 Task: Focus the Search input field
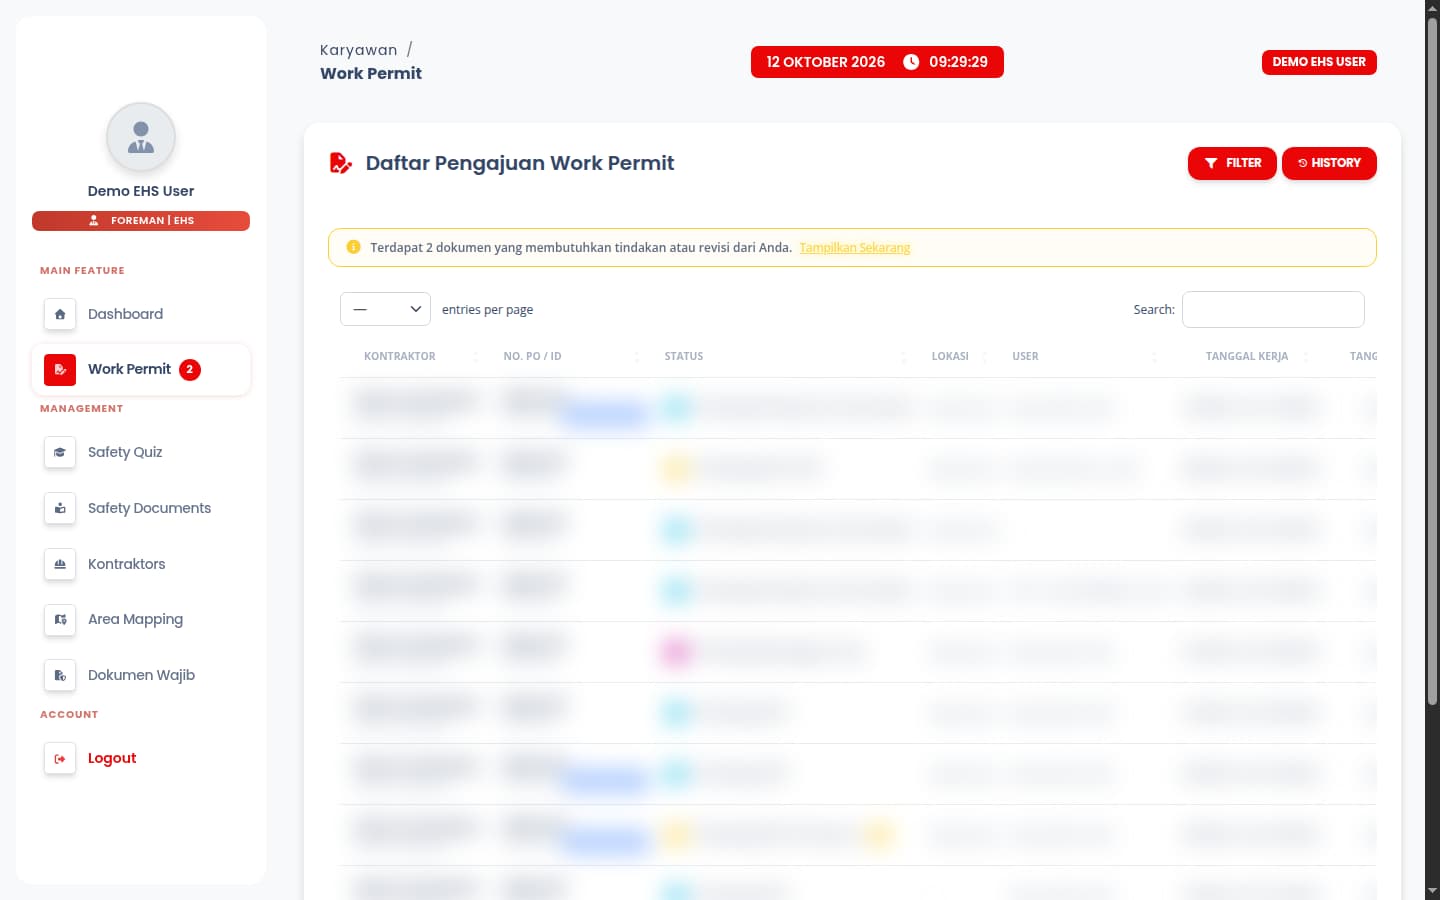(1273, 309)
